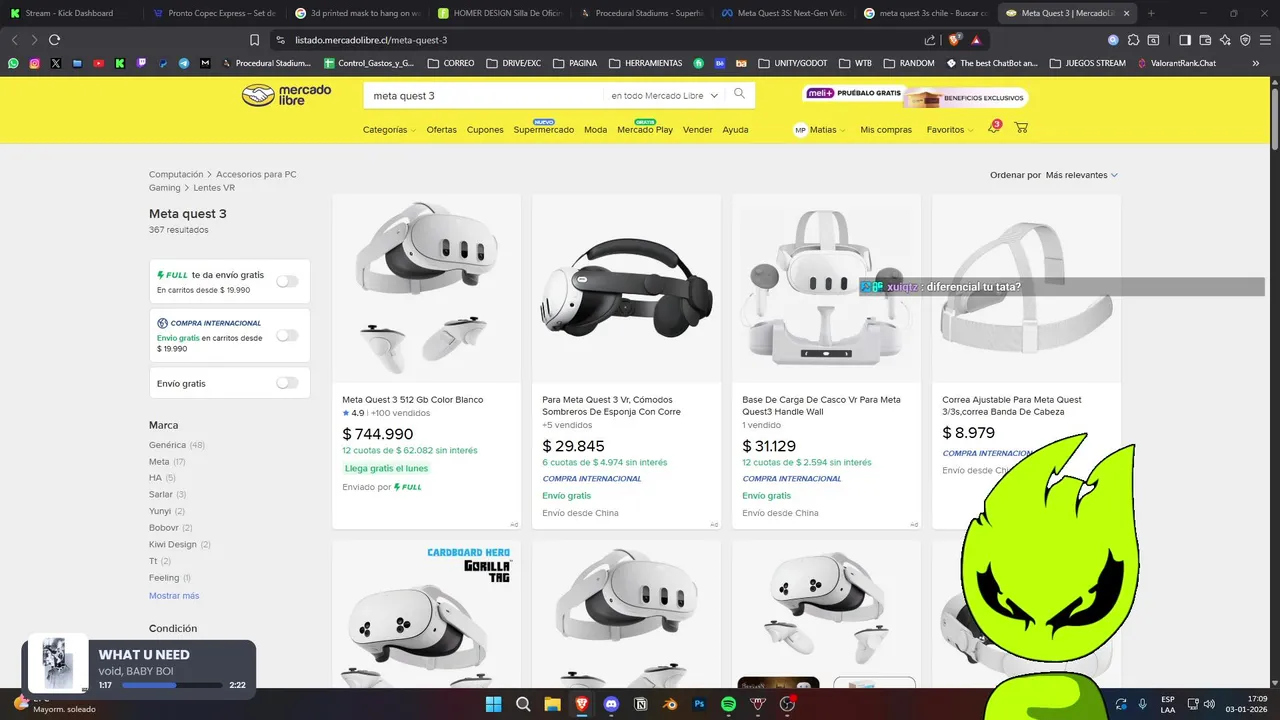Viewport: 1280px width, 720px height.
Task: Click the meta quest 3 search field
Action: click(x=485, y=96)
